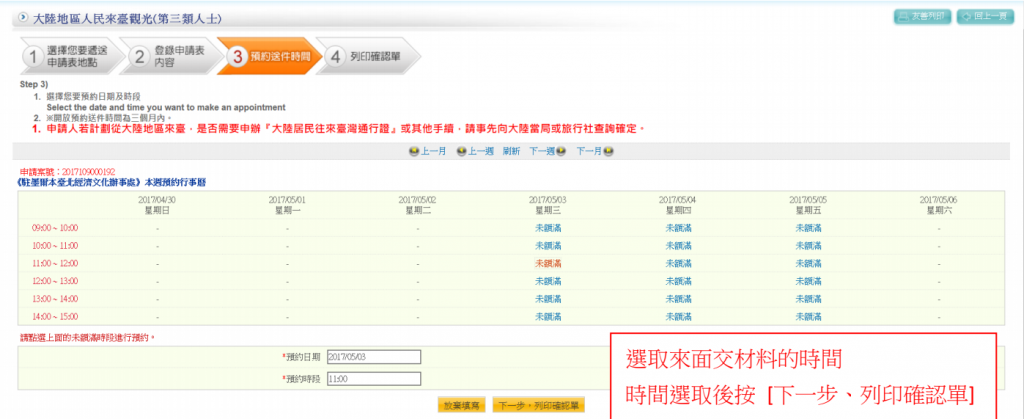Viewport: 1024px width, 419px height.
Task: Click the 2017/05/05 星期五 column header
Action: pos(808,204)
